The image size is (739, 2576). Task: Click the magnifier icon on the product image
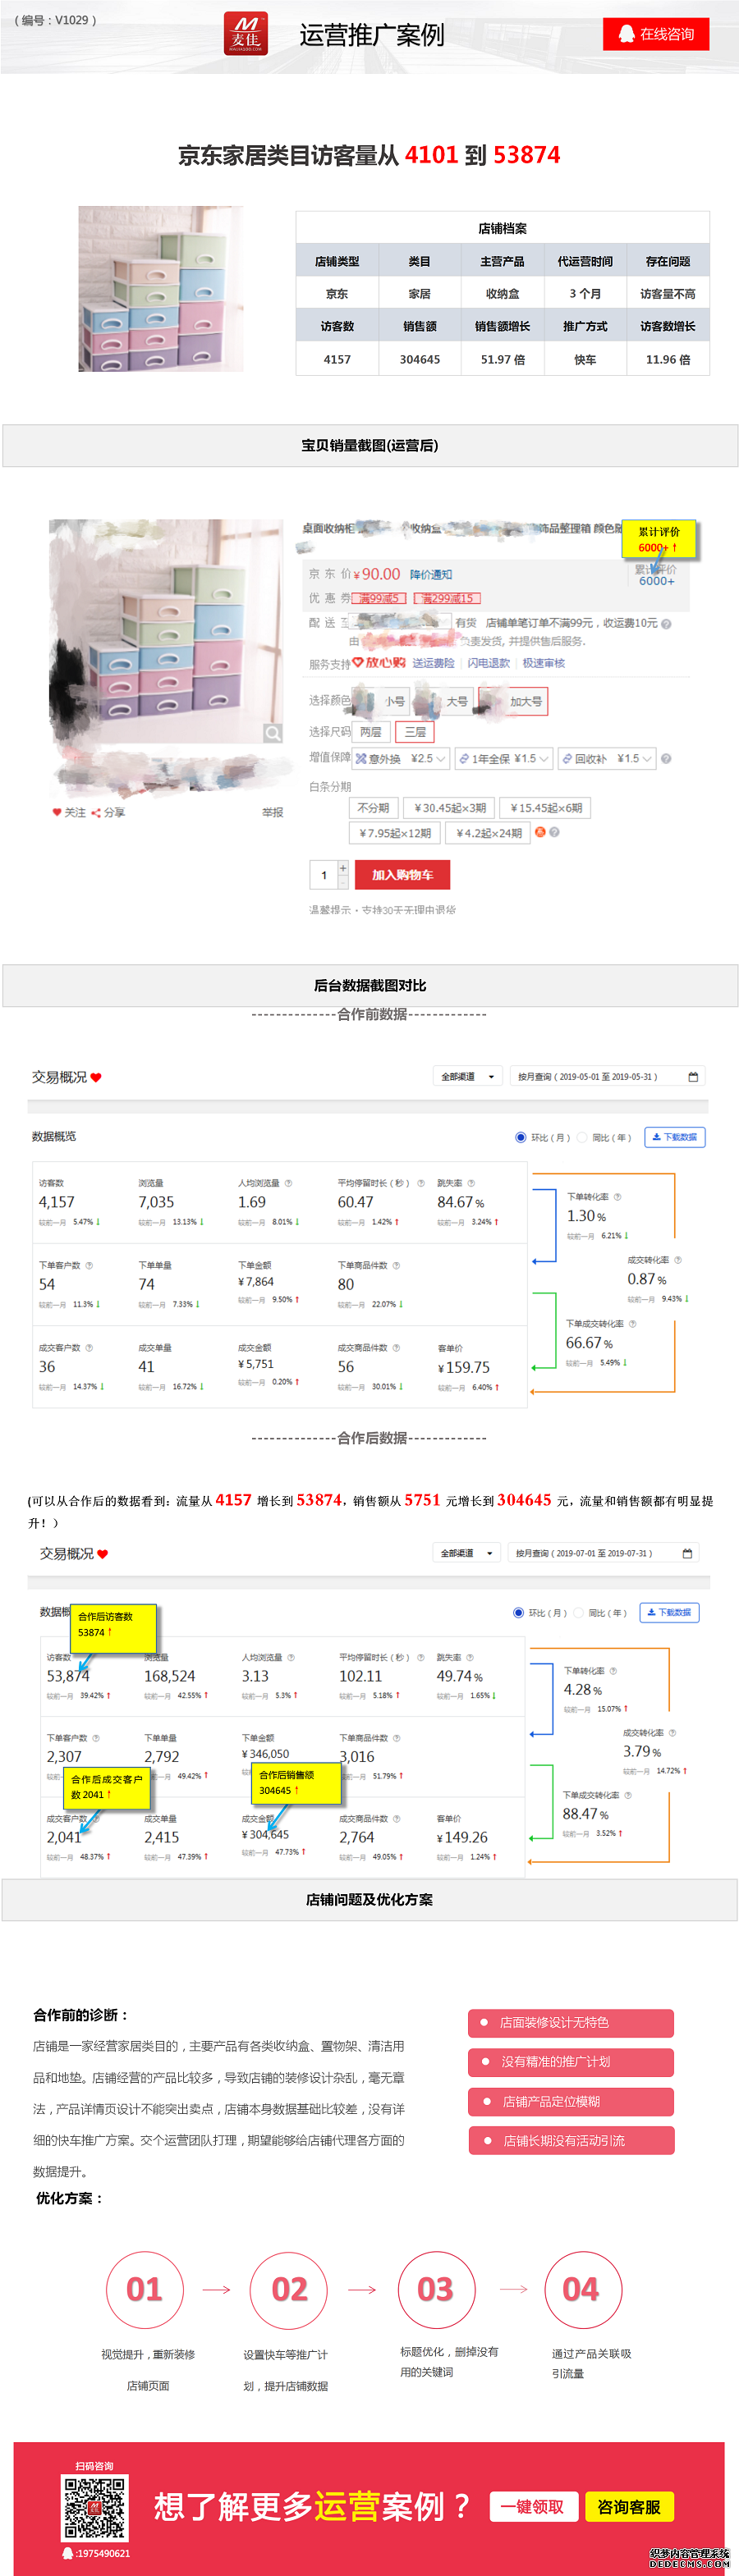pyautogui.click(x=272, y=733)
